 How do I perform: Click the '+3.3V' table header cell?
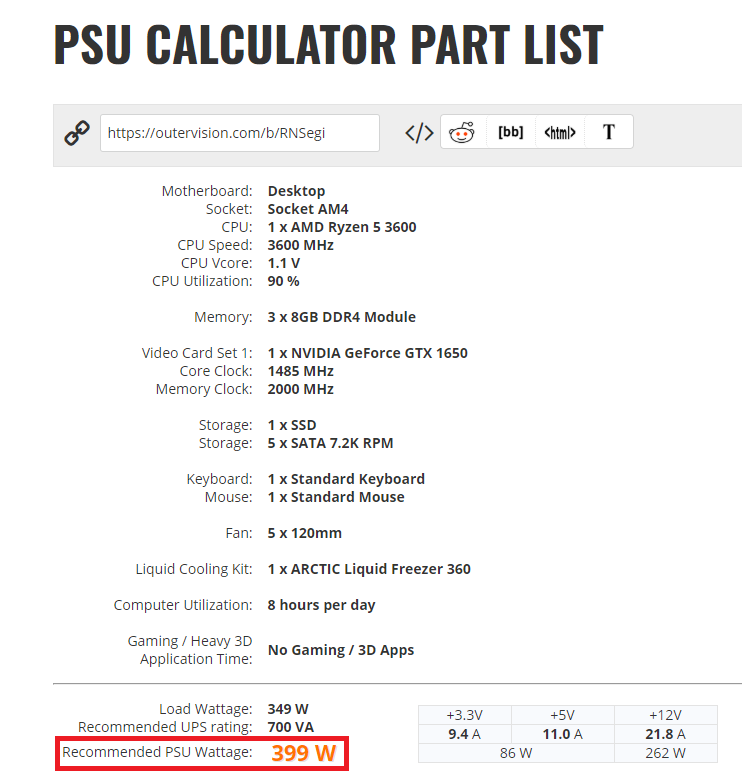465,715
